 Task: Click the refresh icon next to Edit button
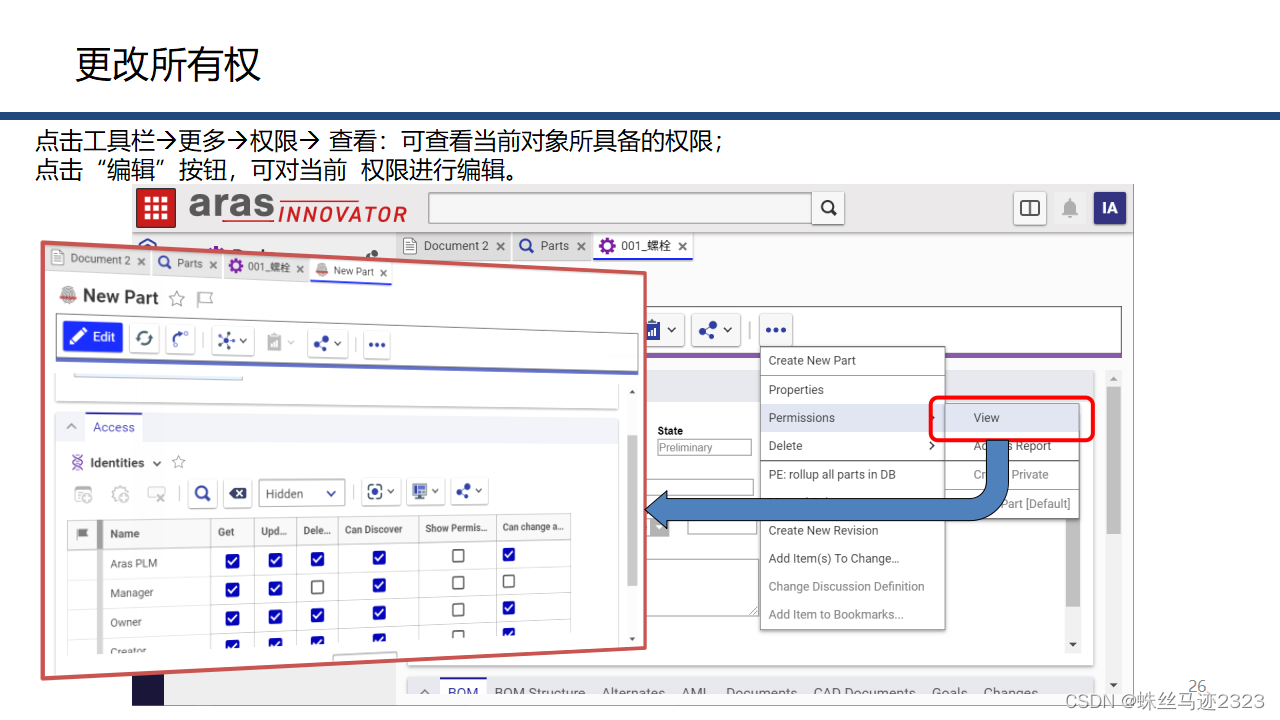(x=143, y=338)
